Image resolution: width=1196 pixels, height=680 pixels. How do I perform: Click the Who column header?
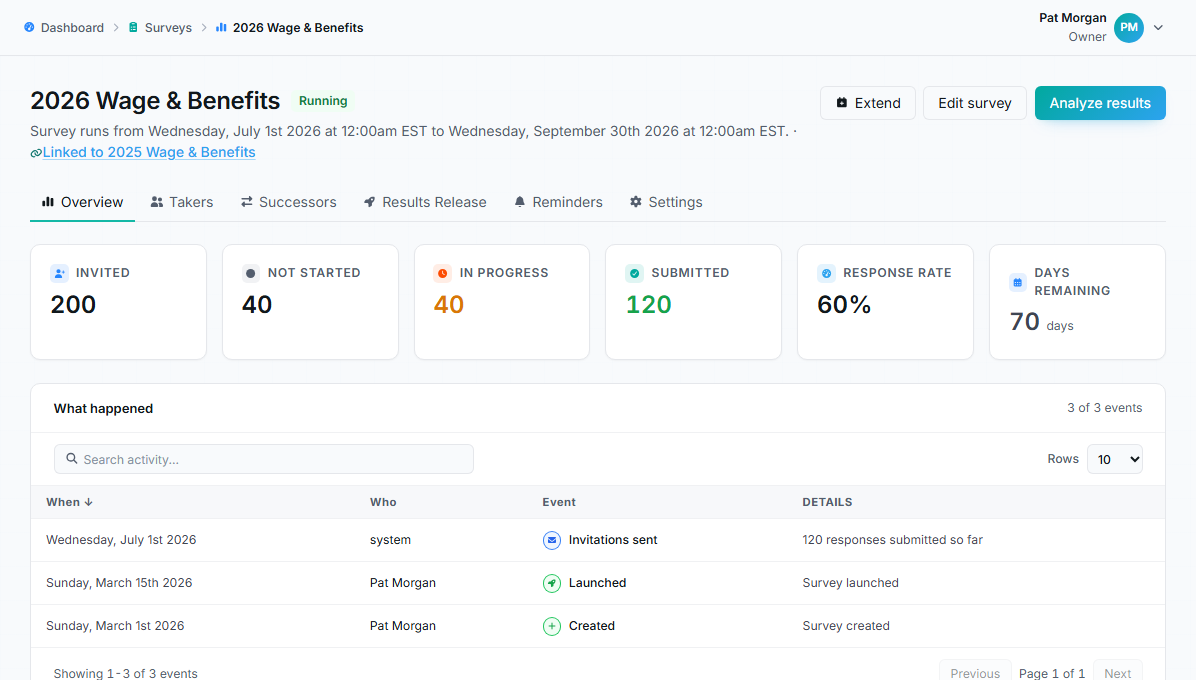(x=383, y=502)
